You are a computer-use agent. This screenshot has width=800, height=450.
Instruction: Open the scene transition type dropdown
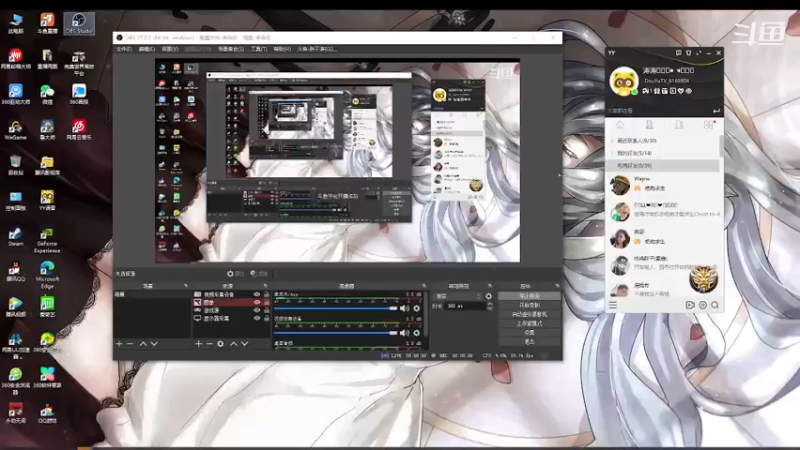tap(457, 296)
